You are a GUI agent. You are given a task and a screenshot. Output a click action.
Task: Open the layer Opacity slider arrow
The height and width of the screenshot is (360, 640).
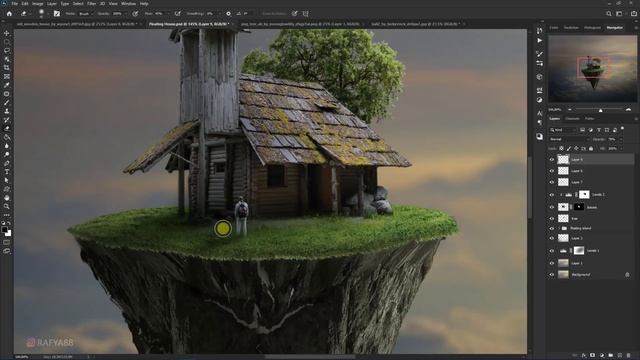(620, 139)
